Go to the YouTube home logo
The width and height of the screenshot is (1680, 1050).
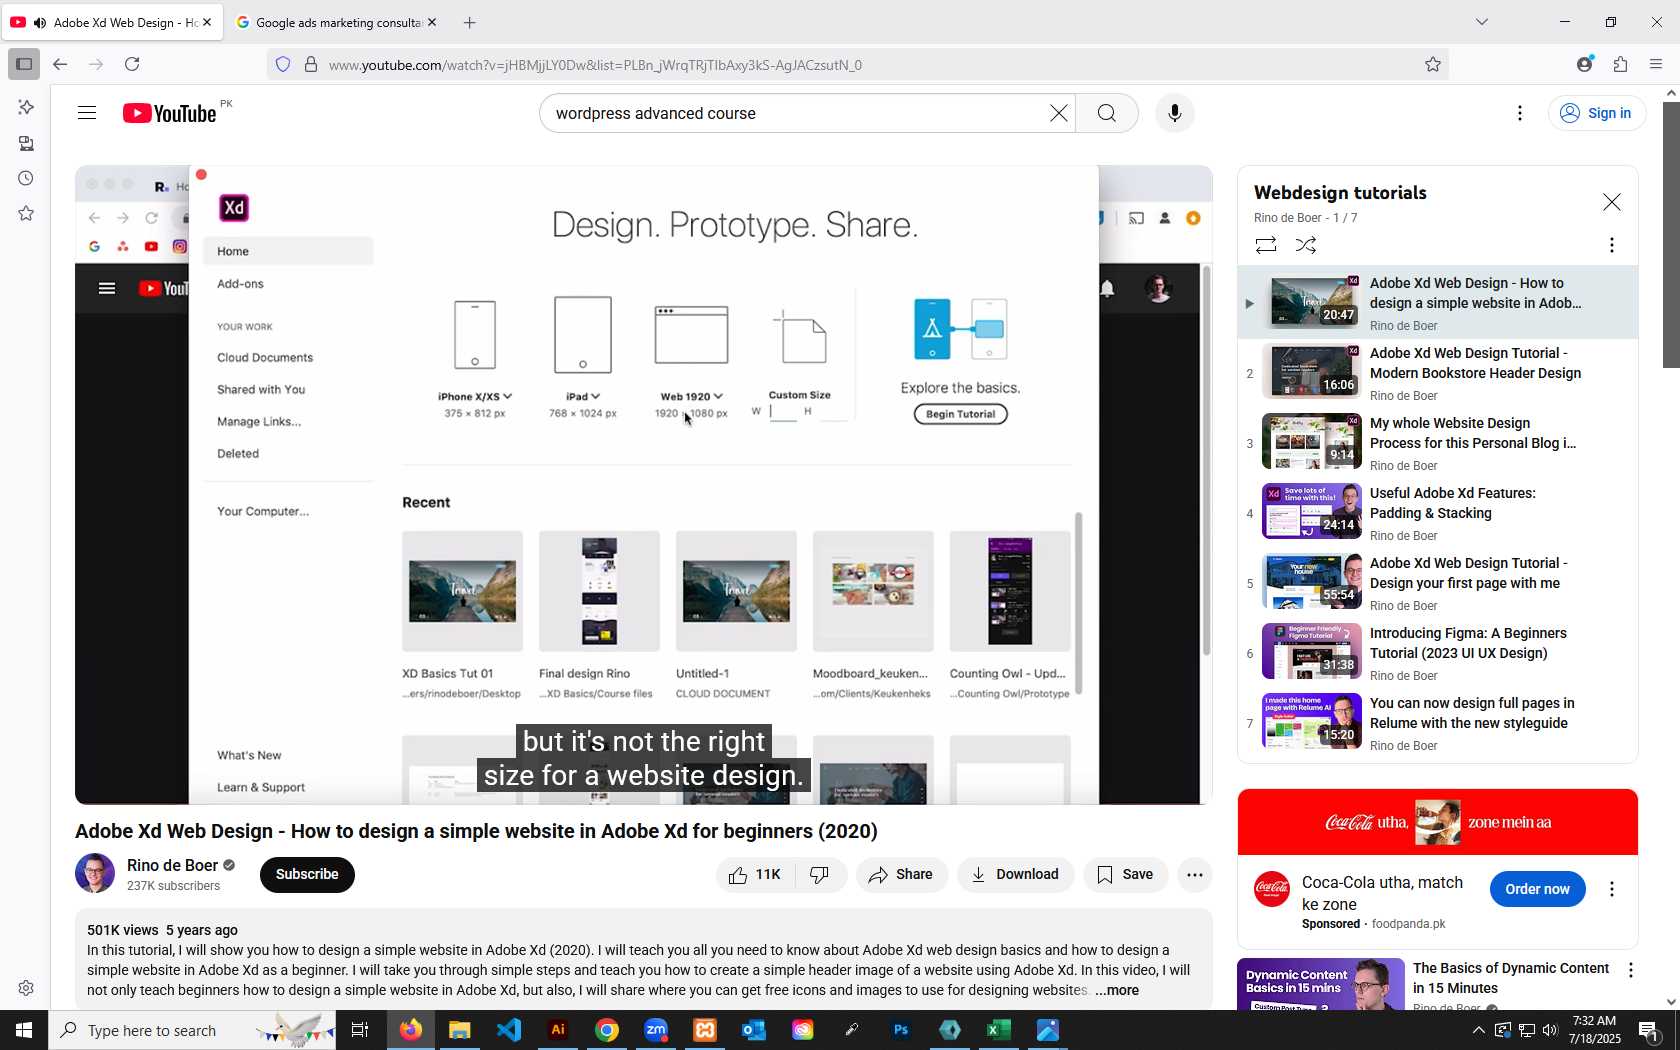(169, 113)
